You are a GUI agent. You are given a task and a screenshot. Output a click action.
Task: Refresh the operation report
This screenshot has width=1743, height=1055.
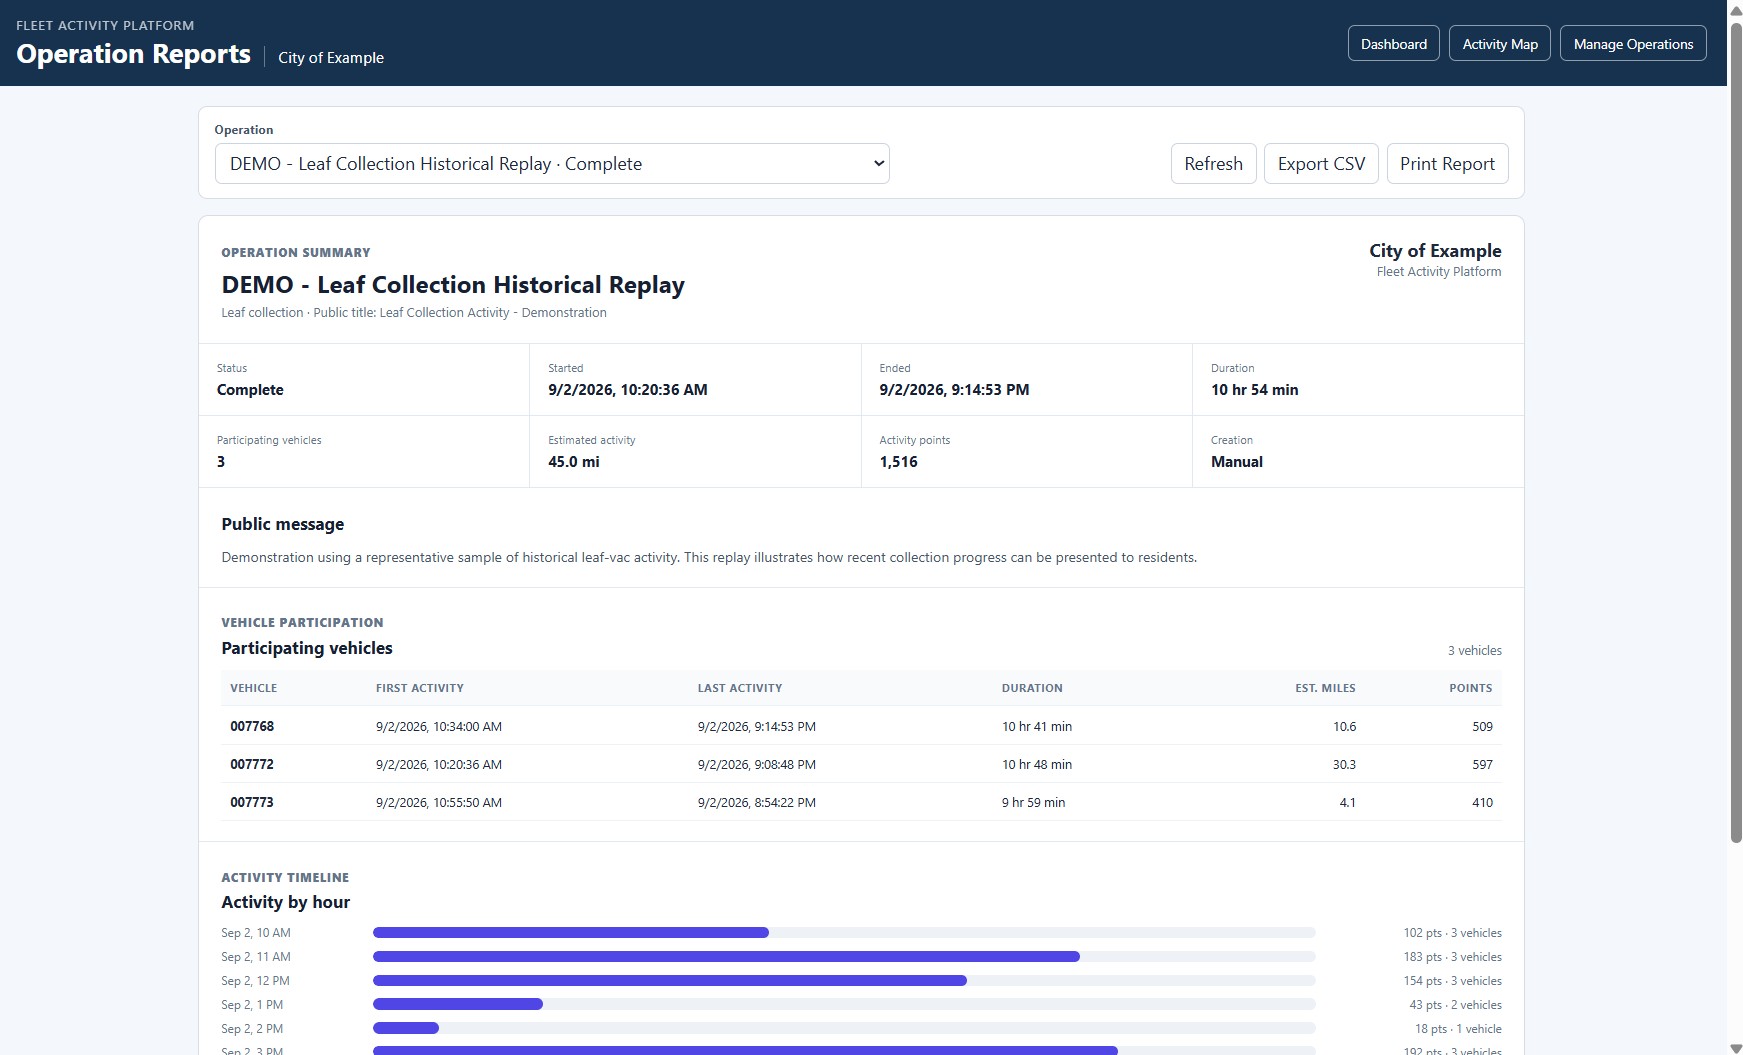tap(1213, 164)
